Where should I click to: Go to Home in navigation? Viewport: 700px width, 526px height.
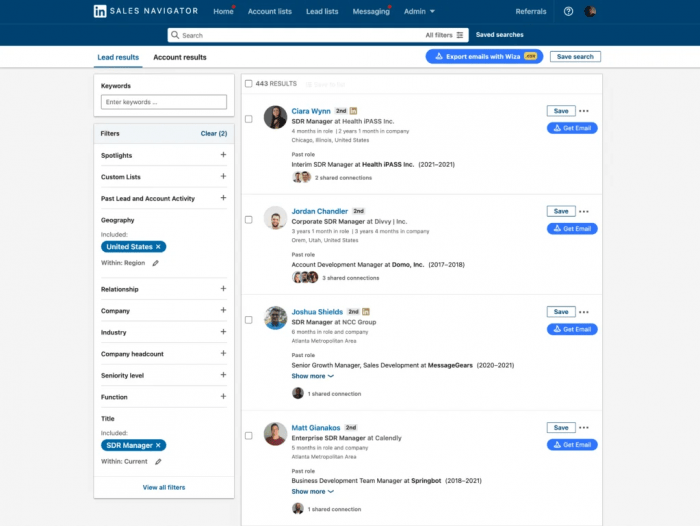(223, 12)
